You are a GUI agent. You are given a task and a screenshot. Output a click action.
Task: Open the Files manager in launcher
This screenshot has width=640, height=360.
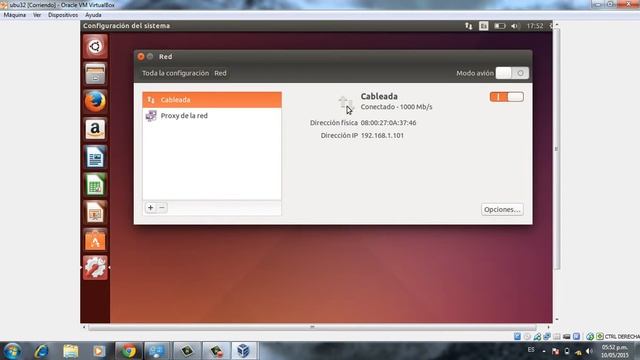[x=95, y=74]
